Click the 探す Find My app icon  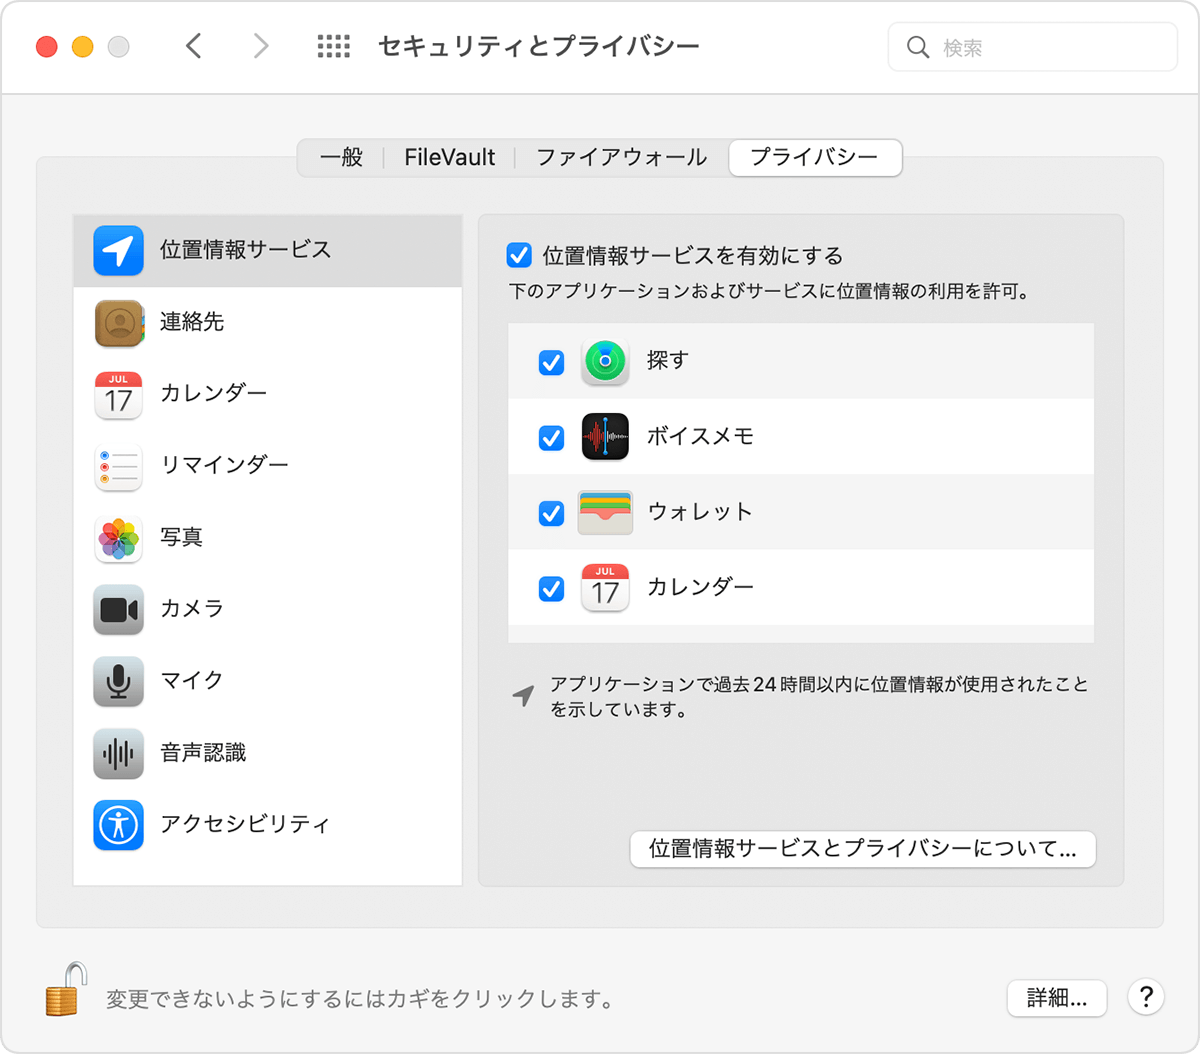[605, 361]
